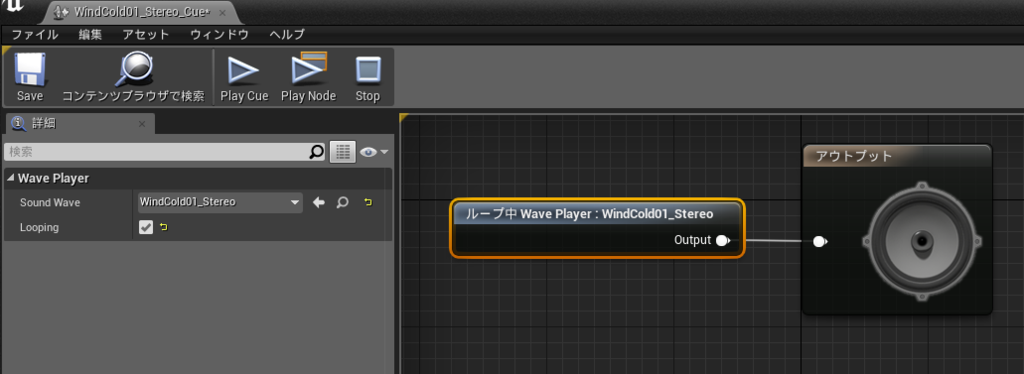The image size is (1024, 374).
Task: Click the details search field
Action: (x=165, y=152)
